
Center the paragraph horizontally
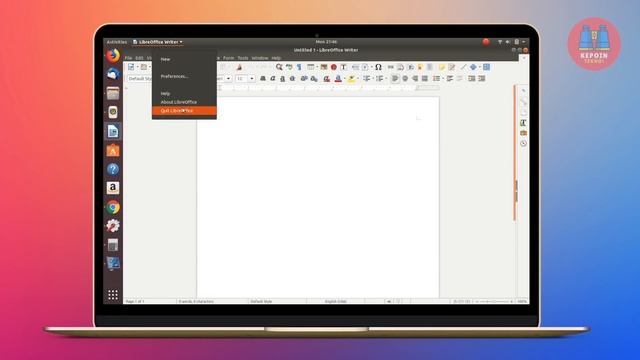(x=405, y=78)
